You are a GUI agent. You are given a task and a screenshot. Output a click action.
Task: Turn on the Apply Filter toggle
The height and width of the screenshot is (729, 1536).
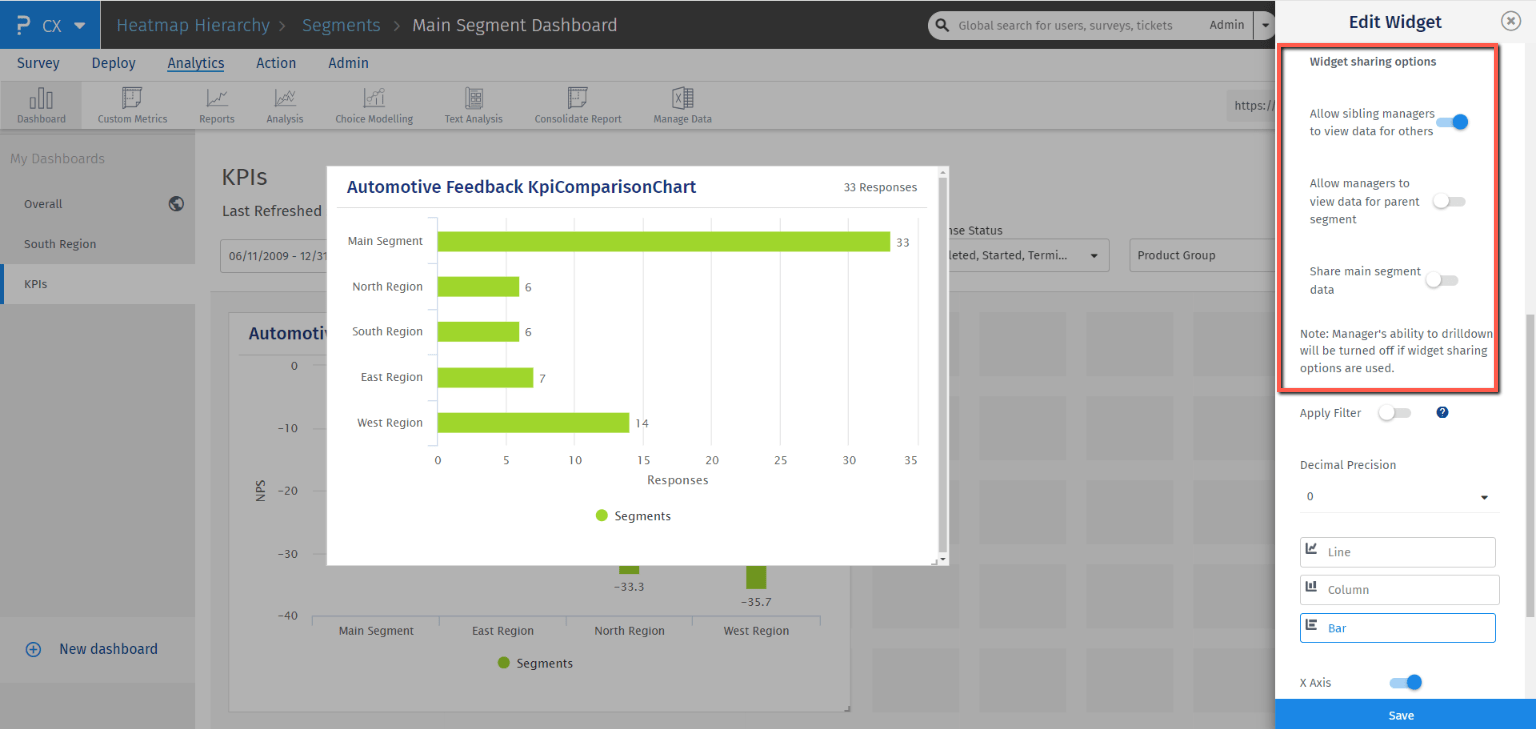pos(1394,413)
